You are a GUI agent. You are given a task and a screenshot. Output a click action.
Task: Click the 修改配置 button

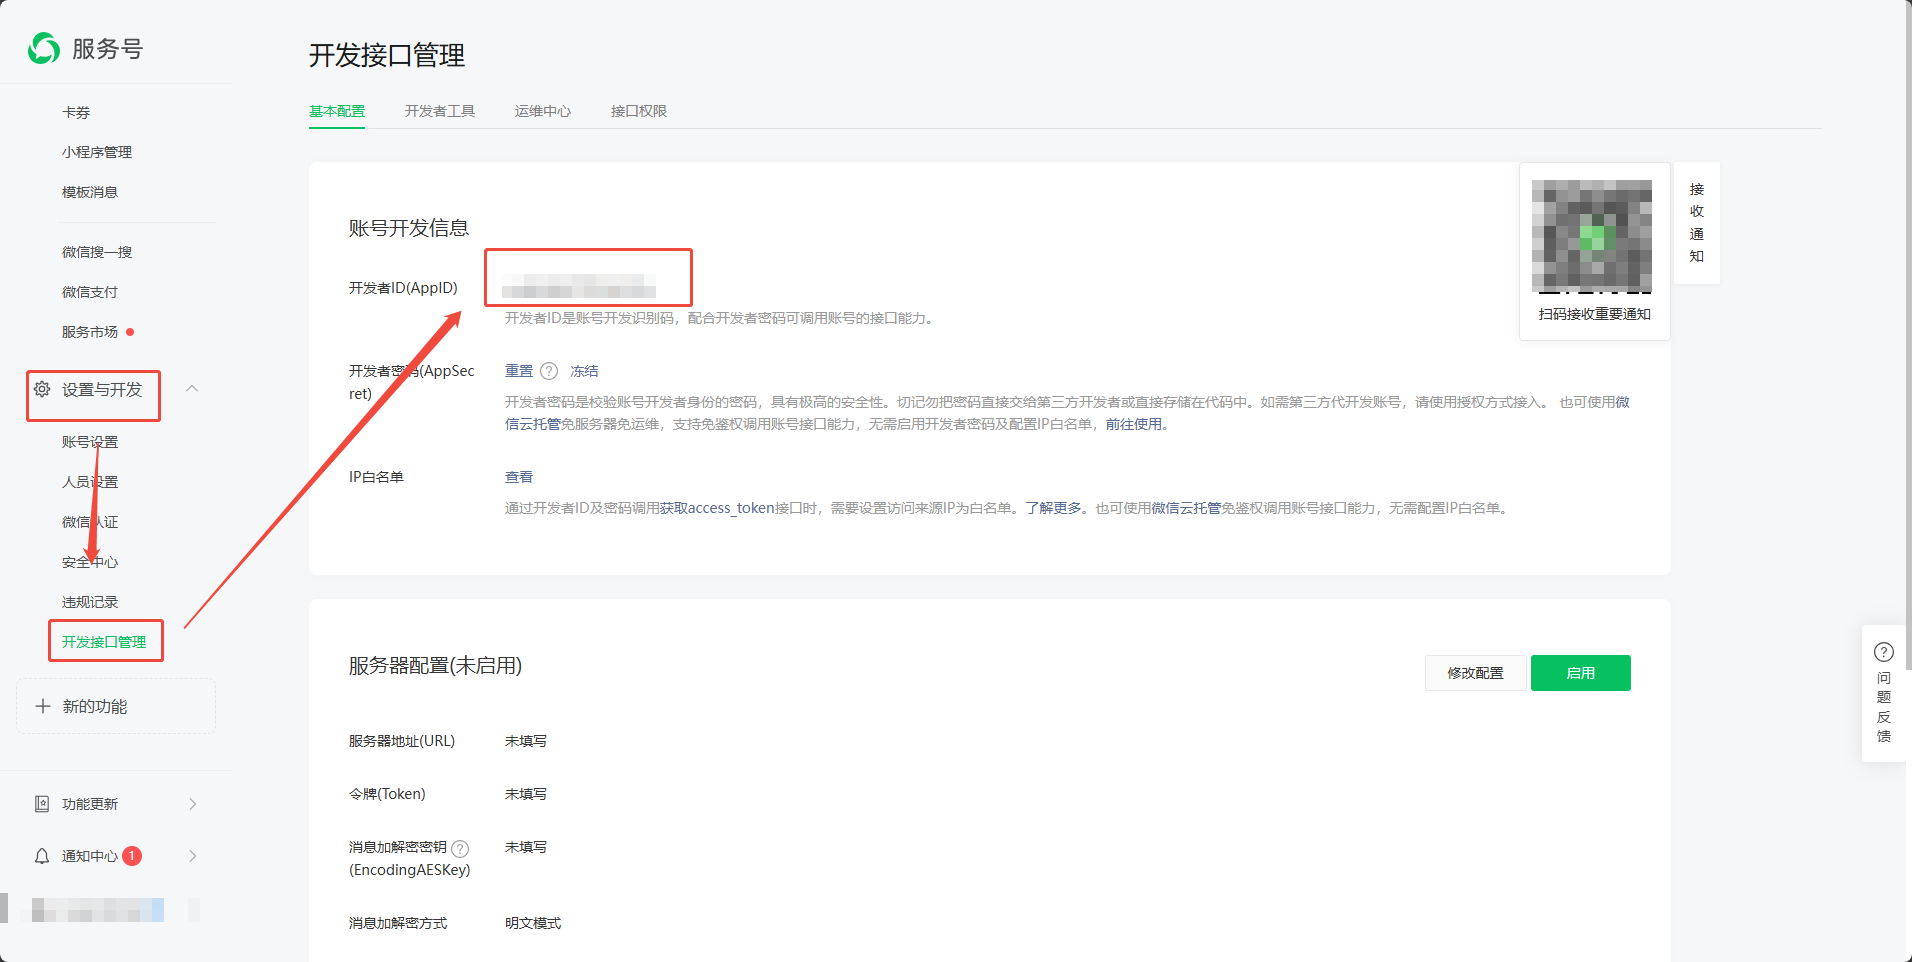point(1475,673)
